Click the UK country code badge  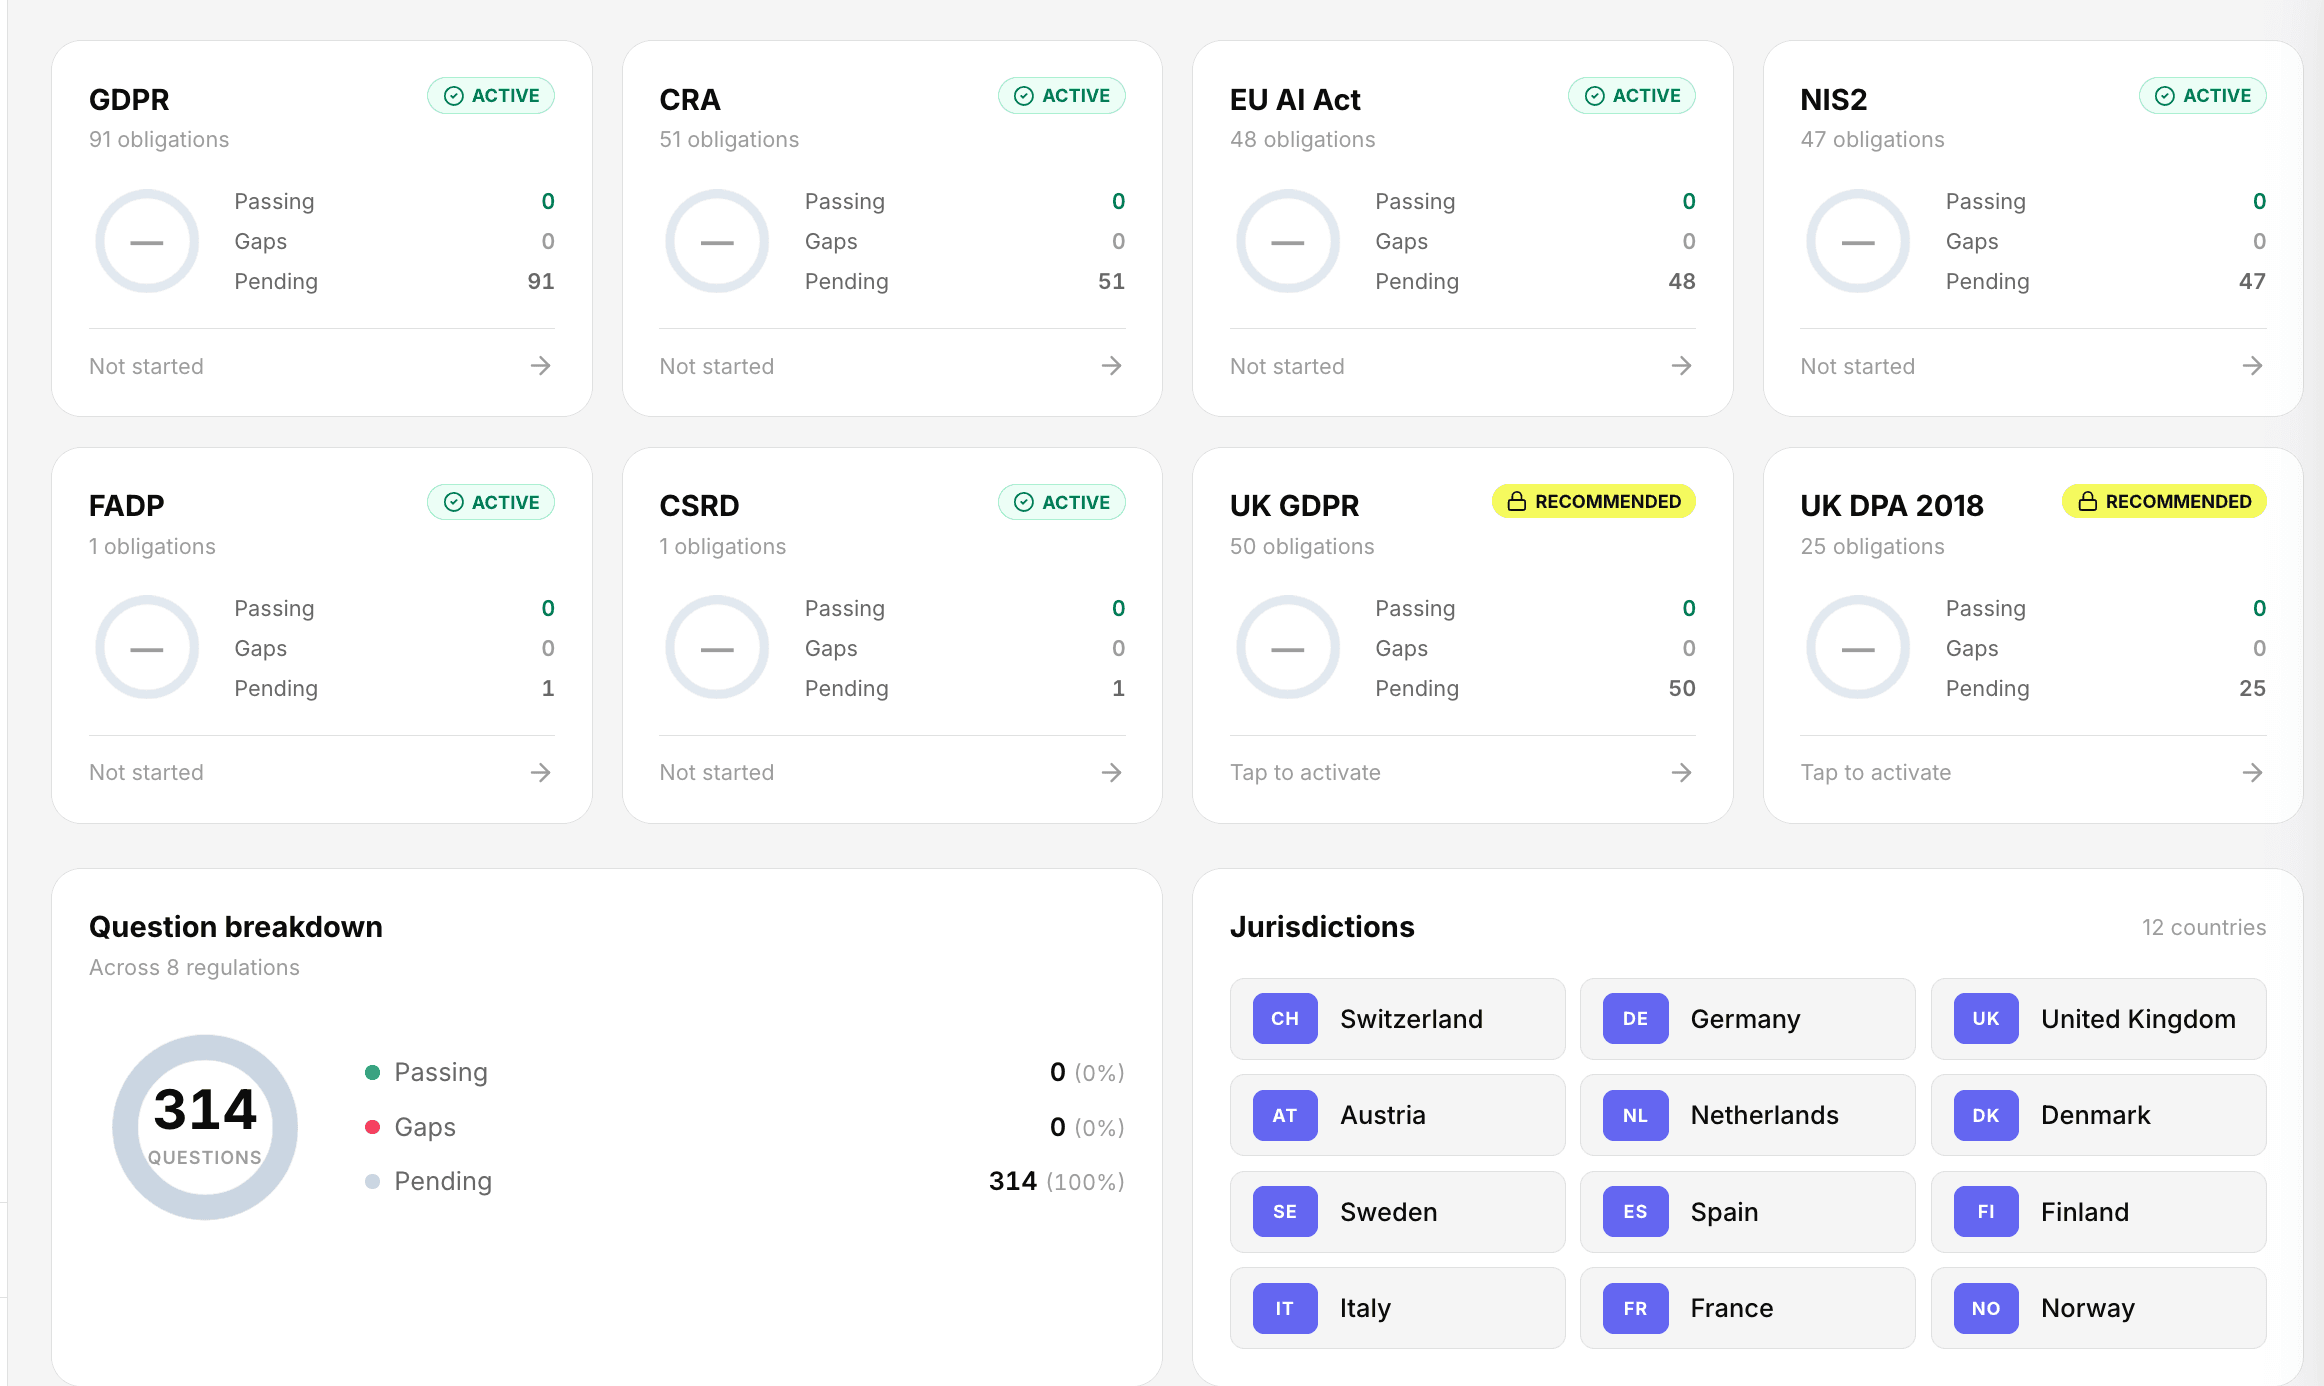click(x=1986, y=1018)
